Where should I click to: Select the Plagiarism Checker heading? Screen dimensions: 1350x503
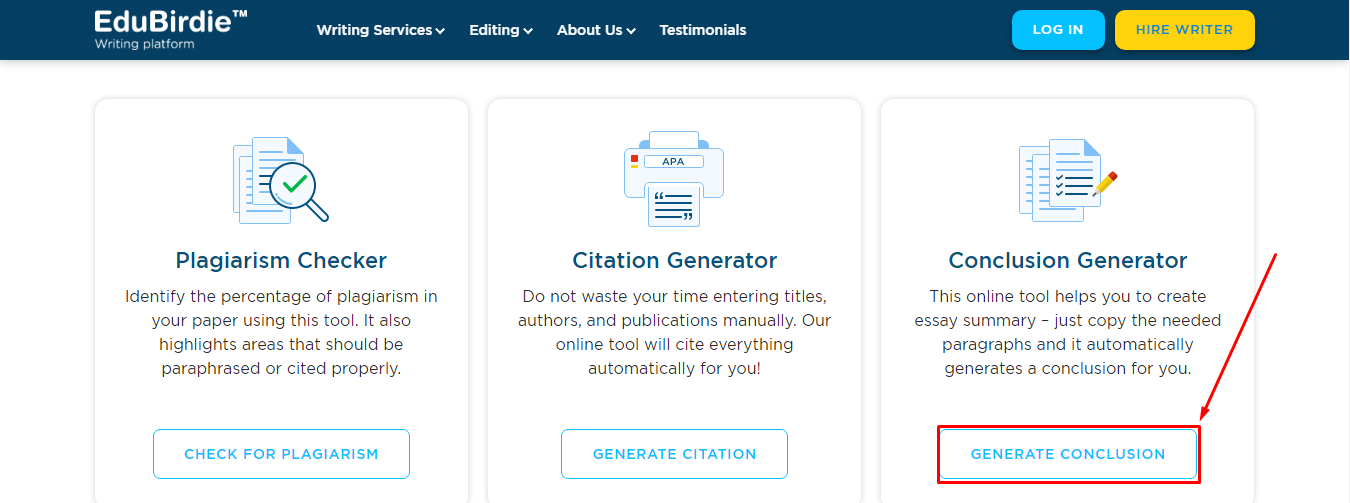281,261
